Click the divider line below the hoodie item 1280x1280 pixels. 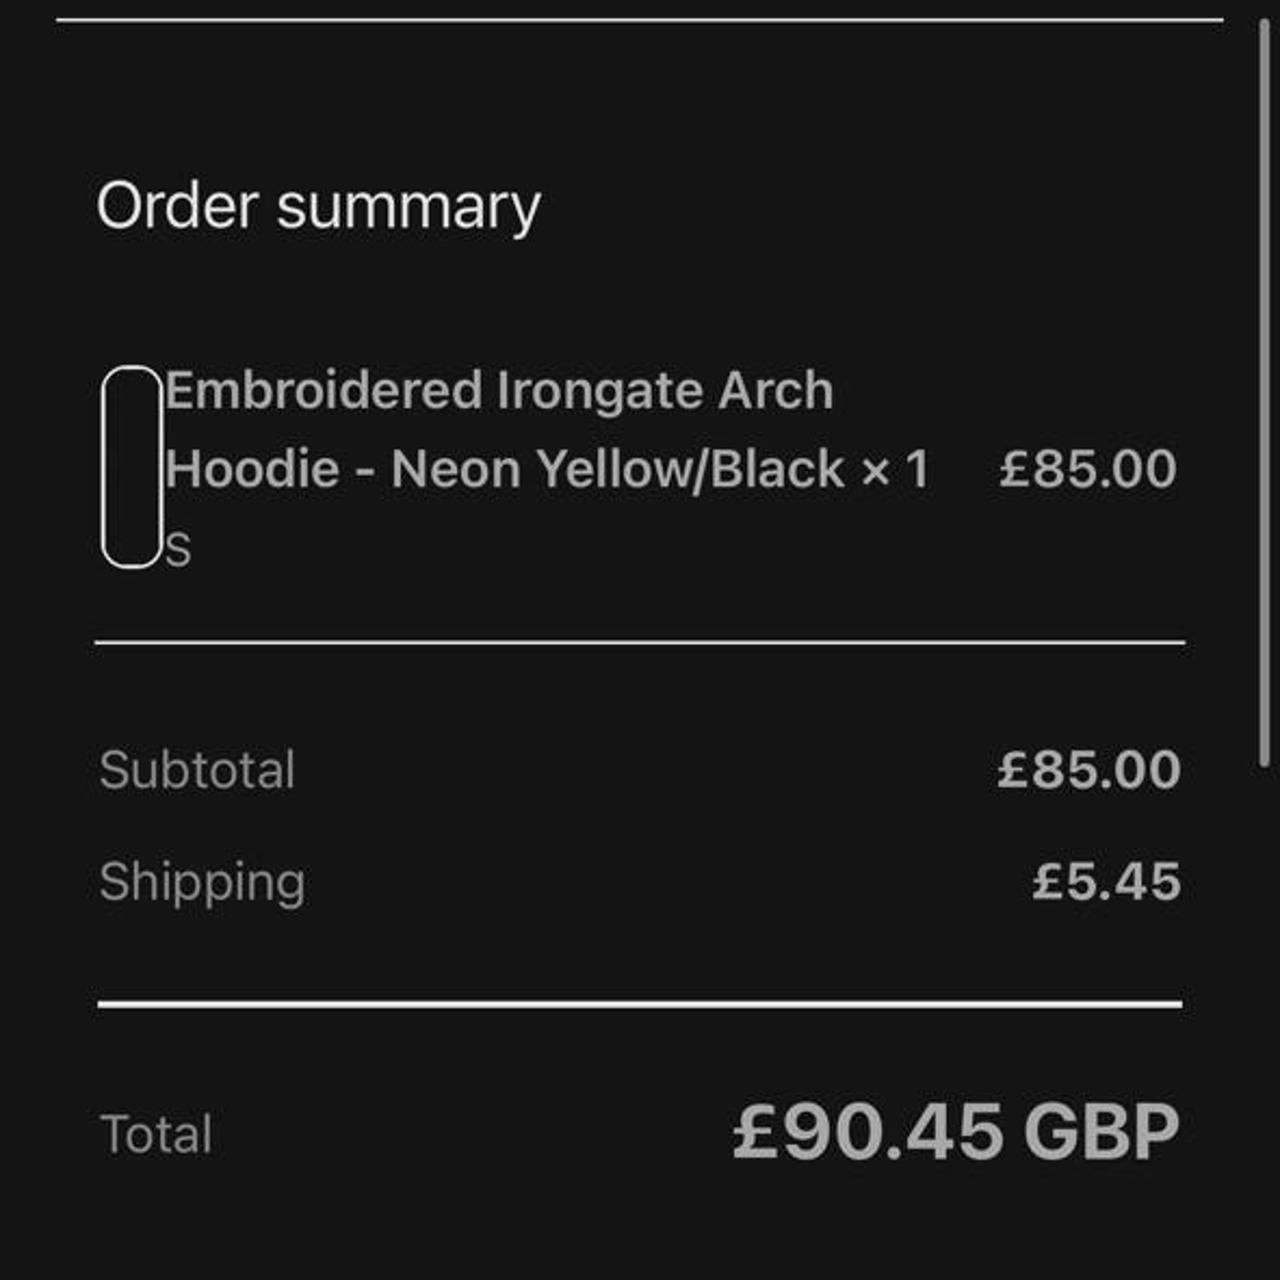pyautogui.click(x=640, y=643)
